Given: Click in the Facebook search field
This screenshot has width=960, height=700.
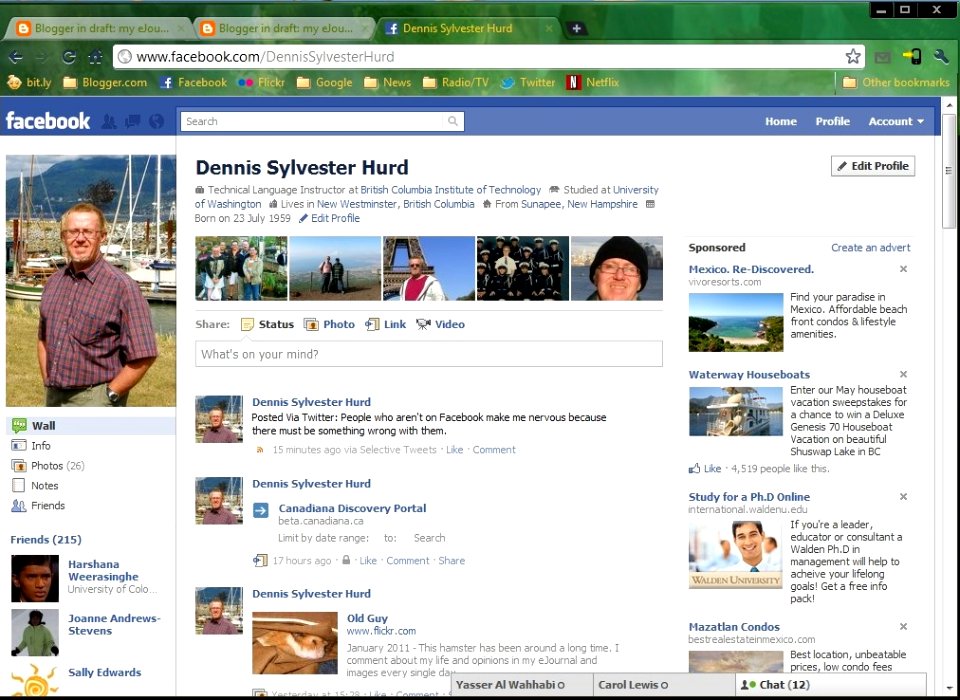Looking at the screenshot, I should pyautogui.click(x=322, y=121).
